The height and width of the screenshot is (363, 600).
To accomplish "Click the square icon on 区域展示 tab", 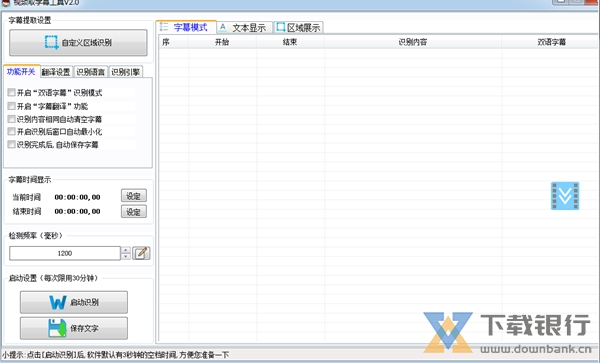I will (281, 27).
